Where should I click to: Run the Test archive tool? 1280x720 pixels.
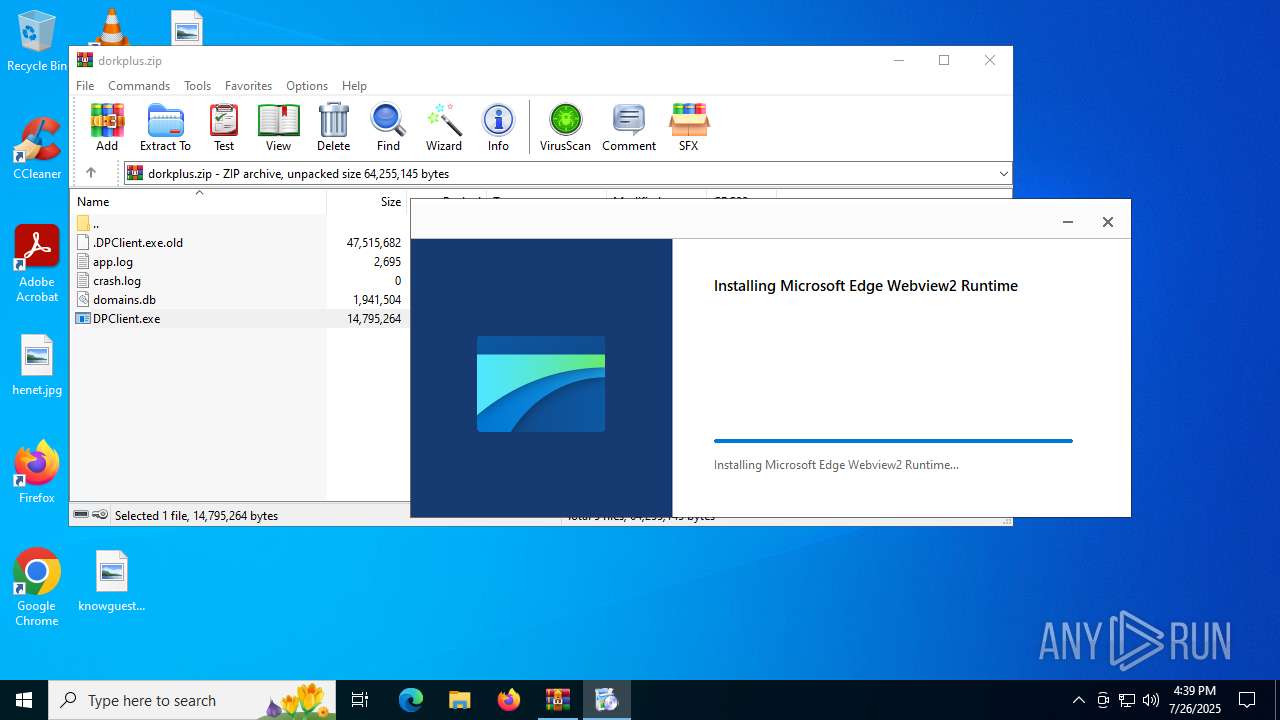coord(224,127)
